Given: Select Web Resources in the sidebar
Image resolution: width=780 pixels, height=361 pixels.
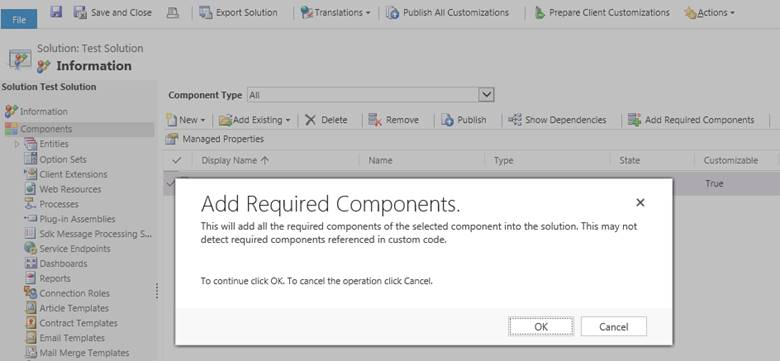Looking at the screenshot, I should pos(70,189).
